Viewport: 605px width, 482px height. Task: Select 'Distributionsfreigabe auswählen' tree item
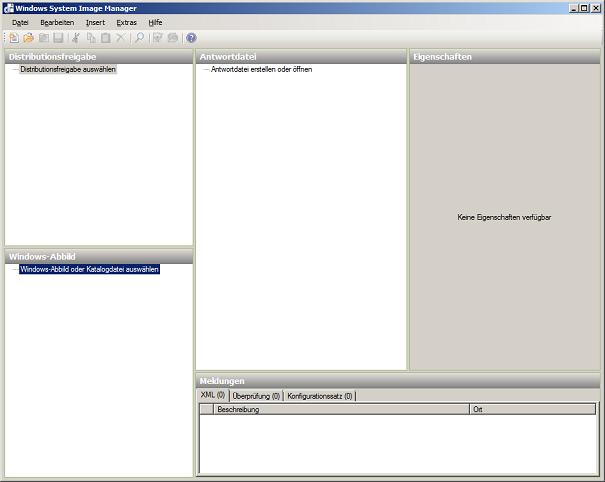(x=68, y=69)
